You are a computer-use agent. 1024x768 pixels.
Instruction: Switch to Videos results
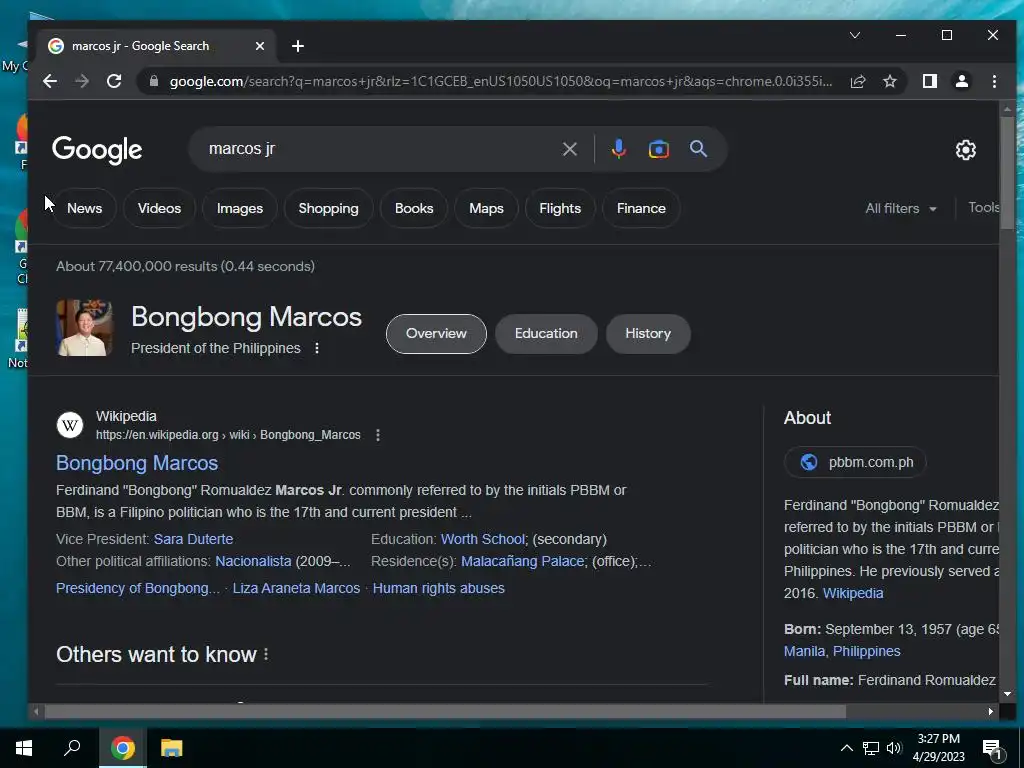coord(159,208)
